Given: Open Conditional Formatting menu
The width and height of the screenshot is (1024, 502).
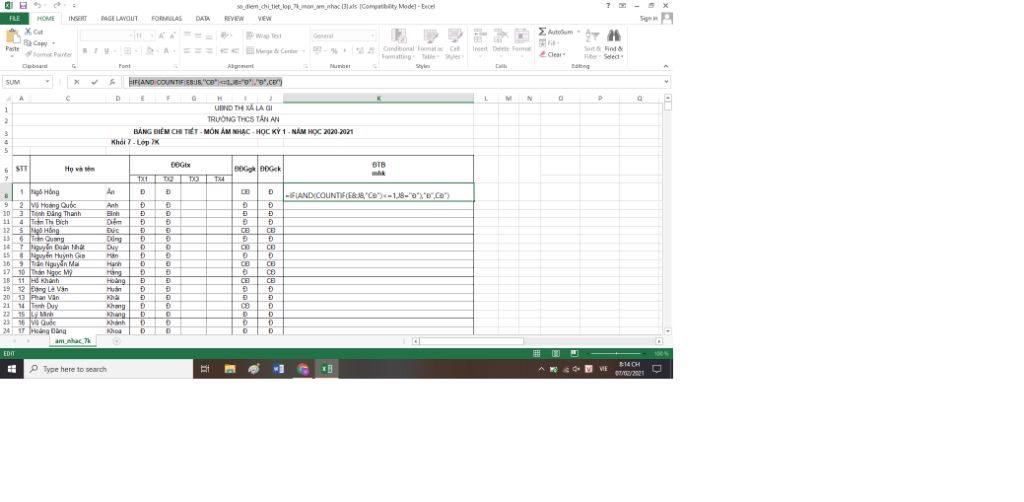Looking at the screenshot, I should click(398, 44).
